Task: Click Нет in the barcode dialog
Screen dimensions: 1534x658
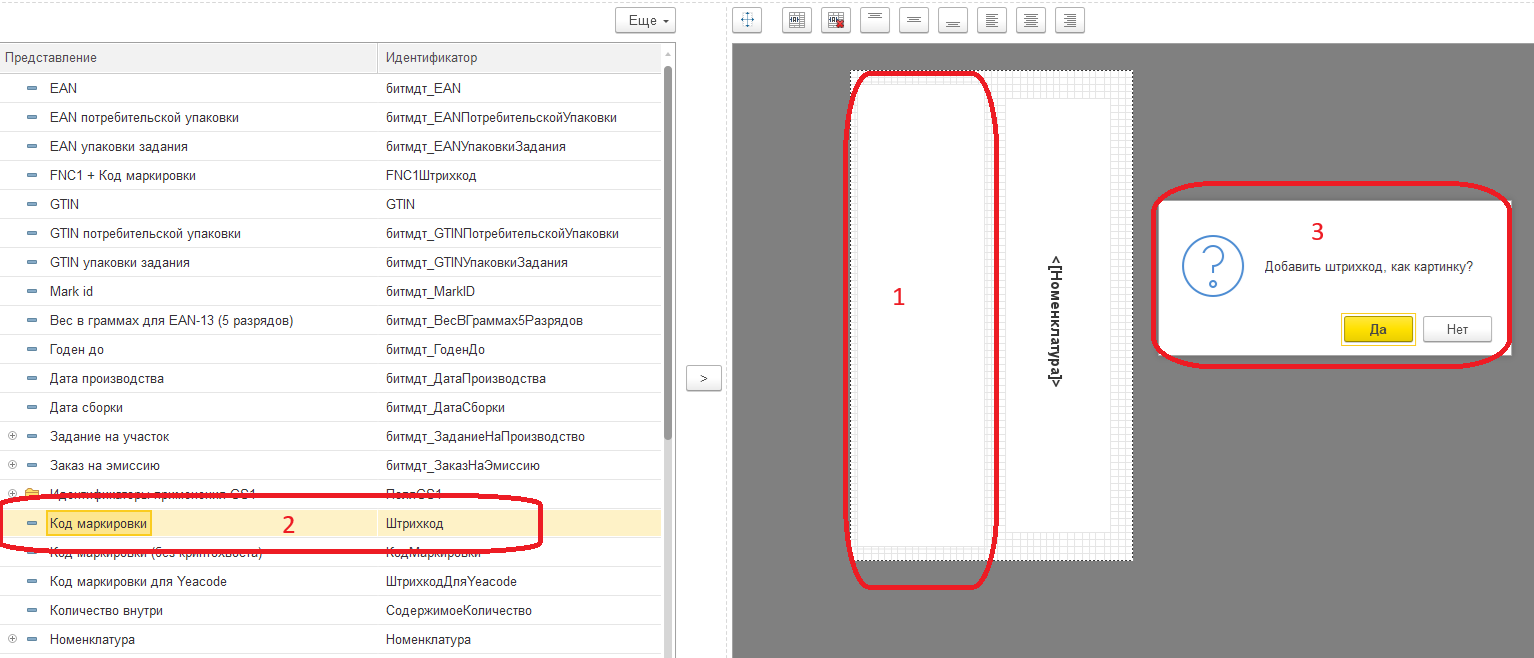Action: point(1457,329)
